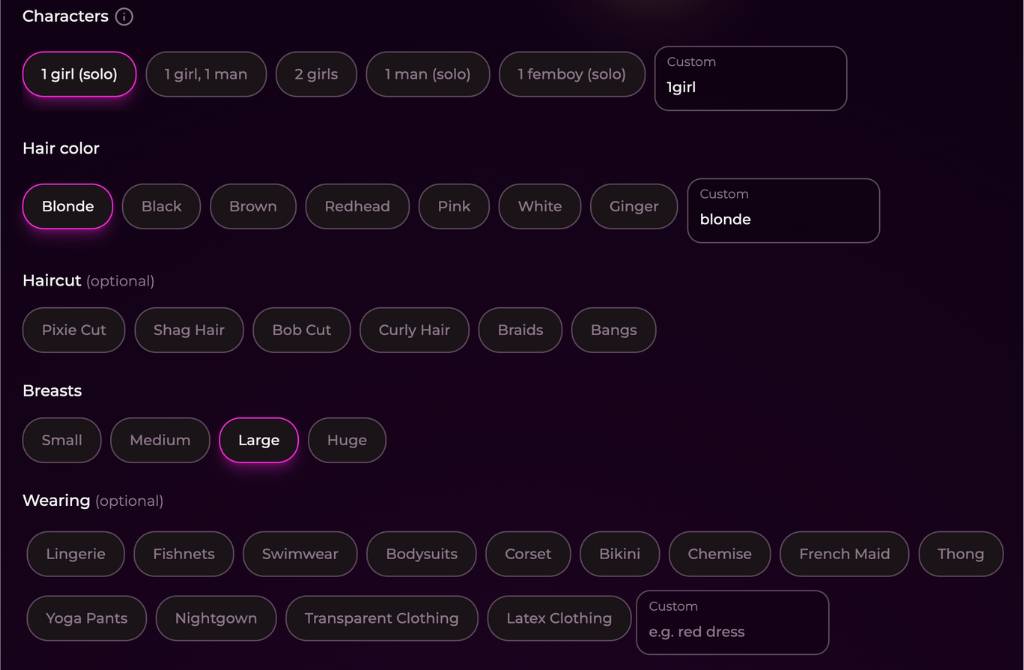The width and height of the screenshot is (1024, 670).
Task: Select the Pixie Cut haircut
Action: 74,330
